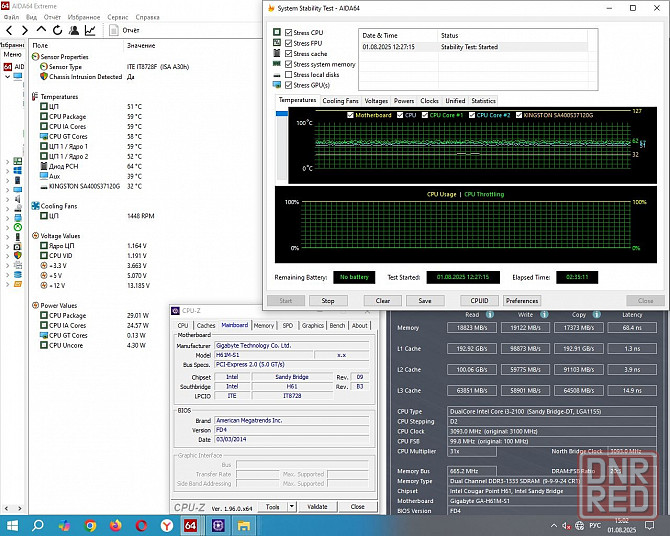
Task: Click the Write info icon in benchmark window
Action: pos(544,315)
